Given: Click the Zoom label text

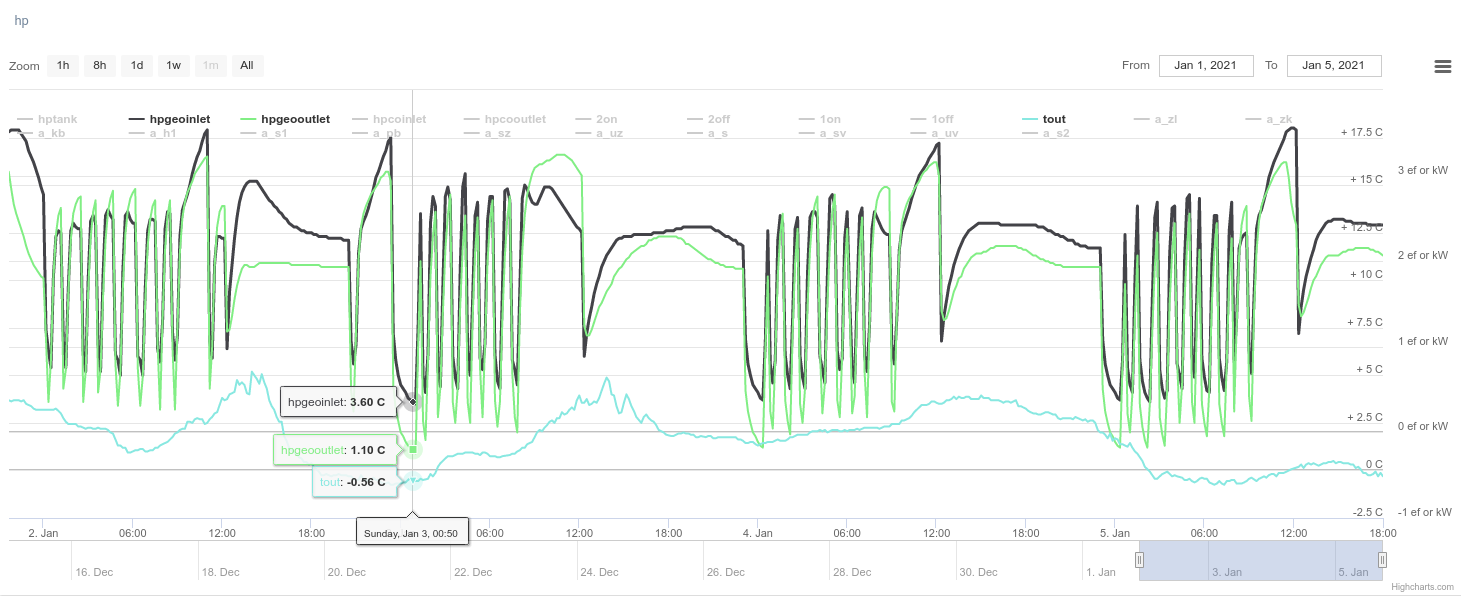Looking at the screenshot, I should pos(24,67).
